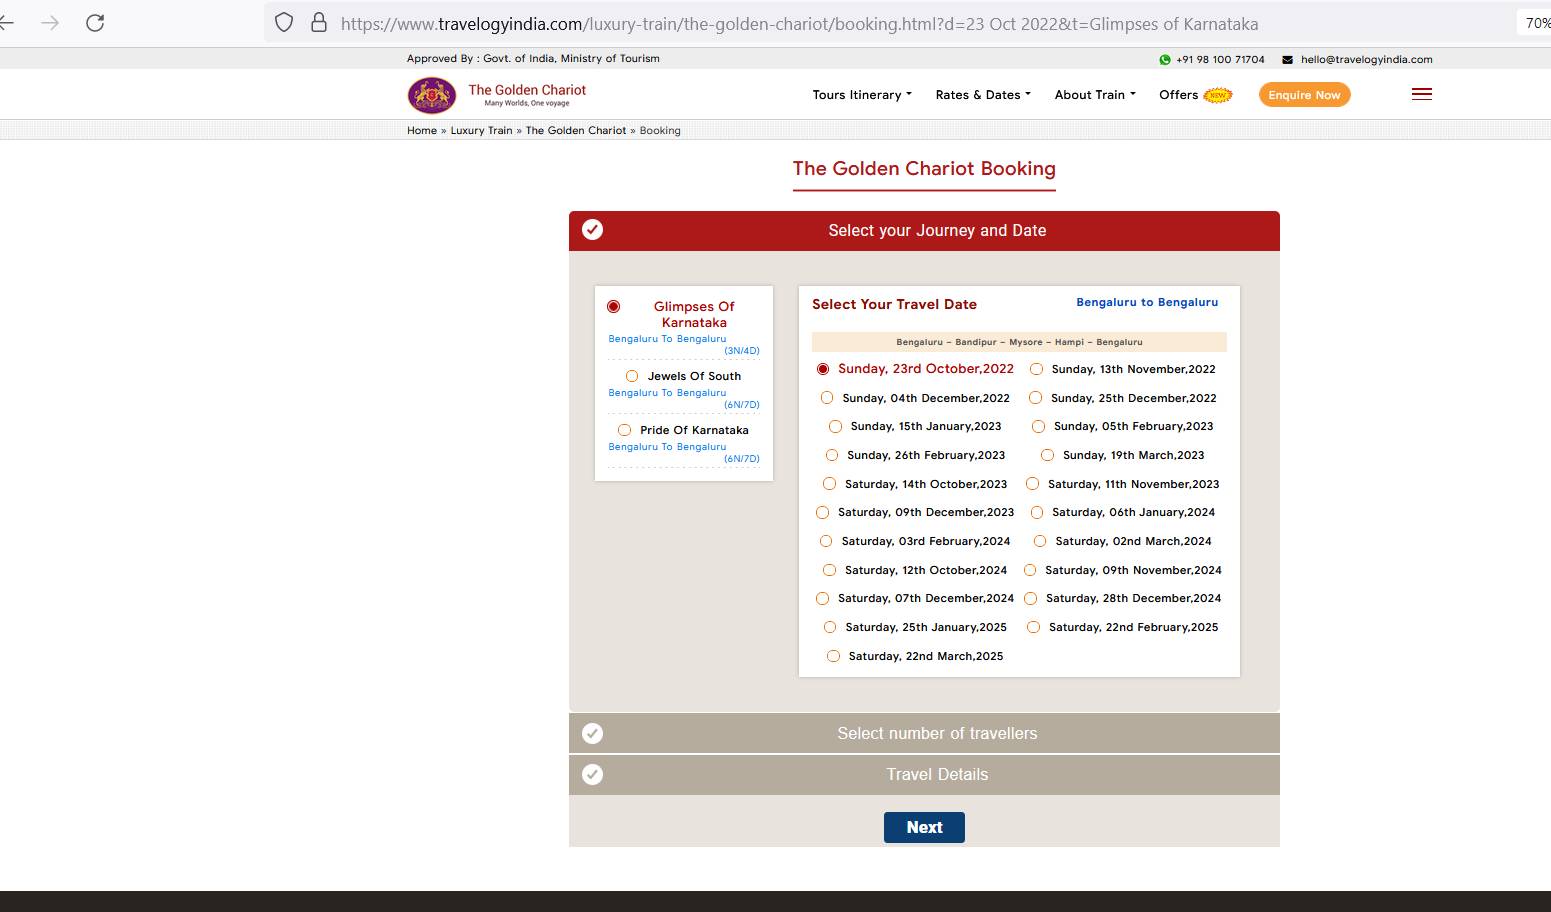Open the Offers menu item
The height and width of the screenshot is (912, 1551).
[x=1179, y=95]
